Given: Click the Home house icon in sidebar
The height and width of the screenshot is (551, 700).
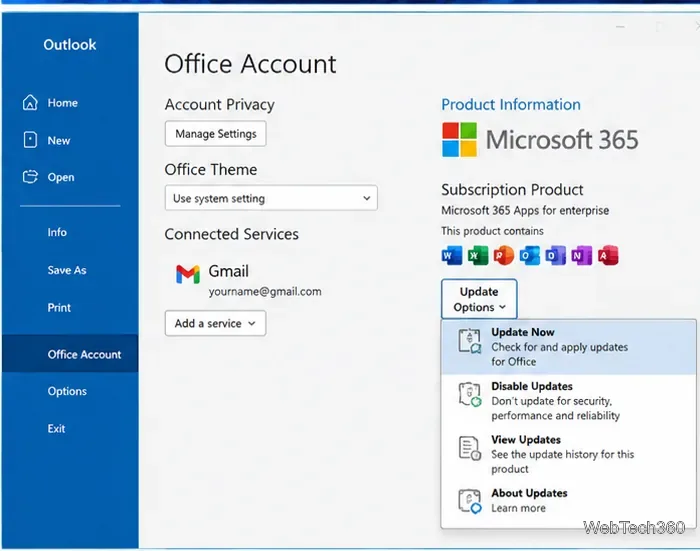Looking at the screenshot, I should coord(30,103).
